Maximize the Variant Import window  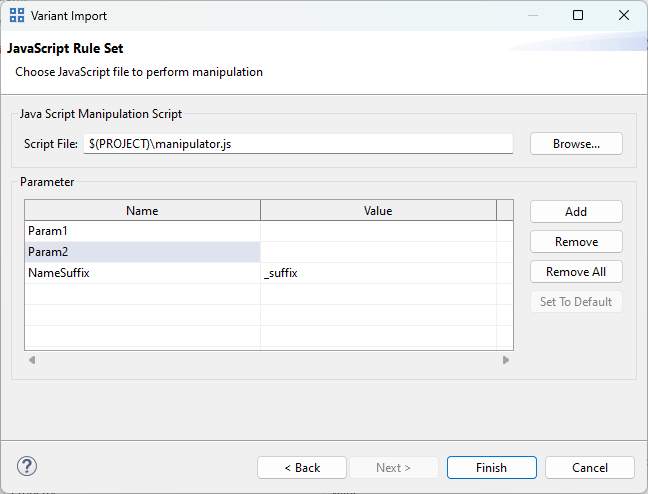click(x=578, y=16)
